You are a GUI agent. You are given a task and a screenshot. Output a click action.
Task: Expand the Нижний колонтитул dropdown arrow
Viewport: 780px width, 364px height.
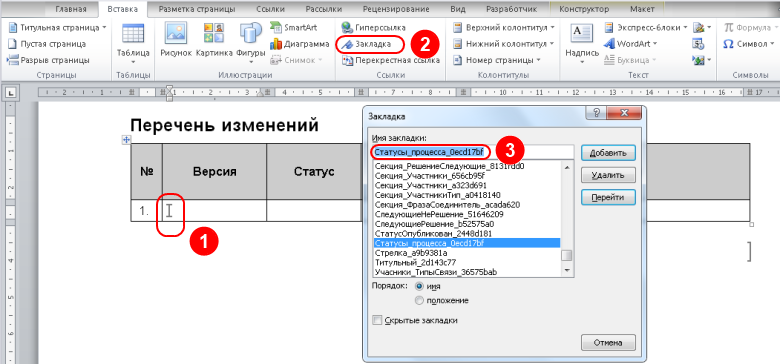[x=552, y=44]
